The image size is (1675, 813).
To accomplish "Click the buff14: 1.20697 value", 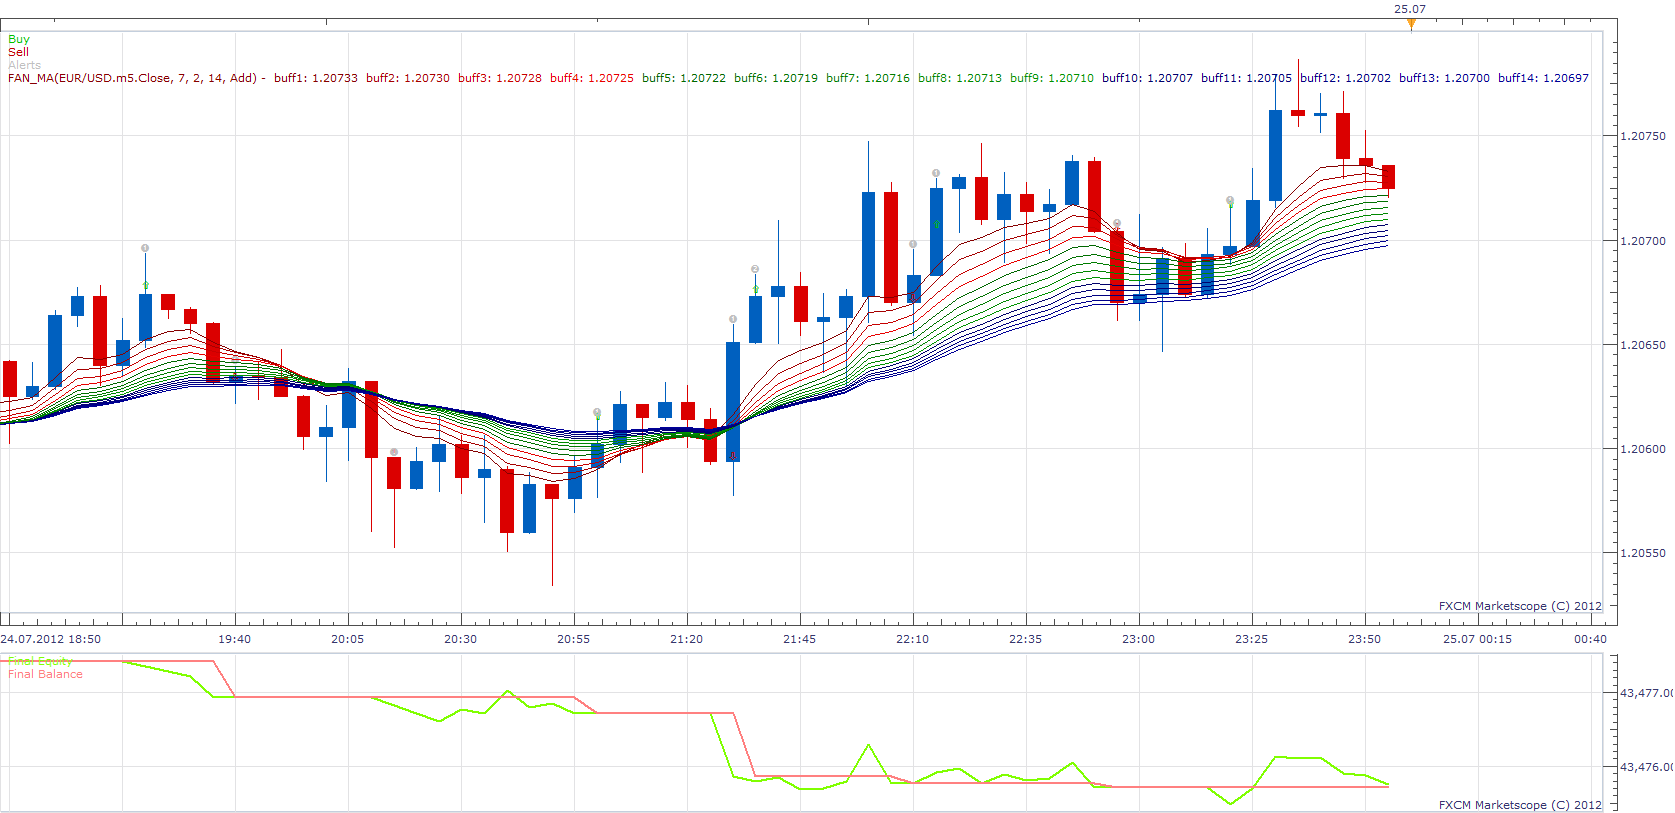I will pos(1543,78).
